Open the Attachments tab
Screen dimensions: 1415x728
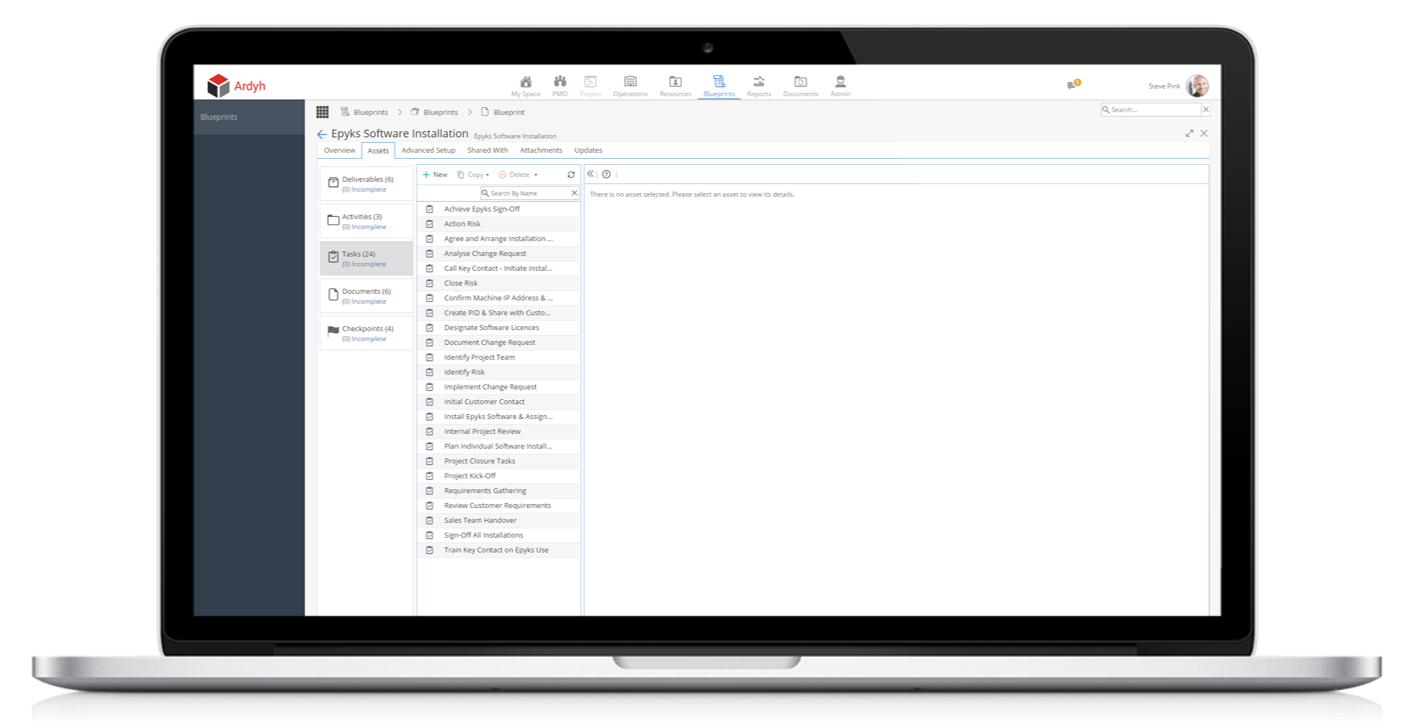click(541, 150)
